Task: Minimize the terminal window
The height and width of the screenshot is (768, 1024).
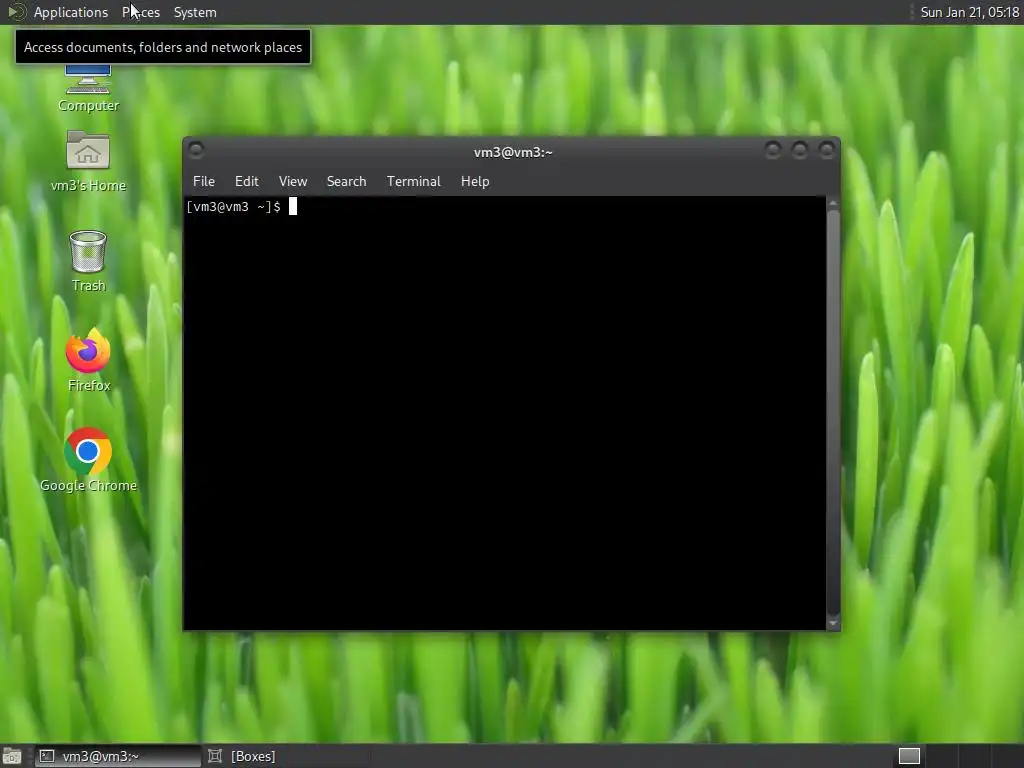Action: (x=773, y=151)
